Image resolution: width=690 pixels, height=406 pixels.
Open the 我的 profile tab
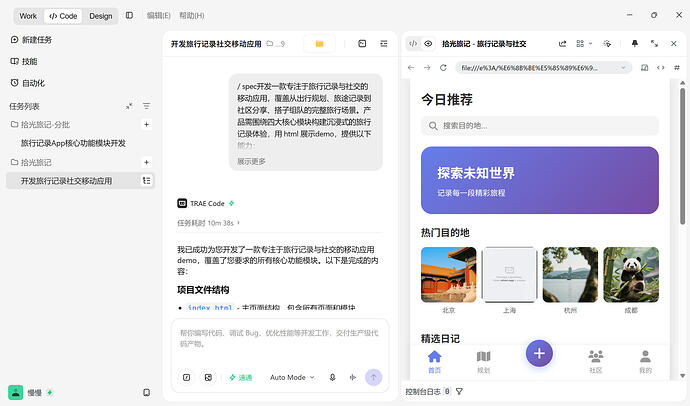(645, 362)
